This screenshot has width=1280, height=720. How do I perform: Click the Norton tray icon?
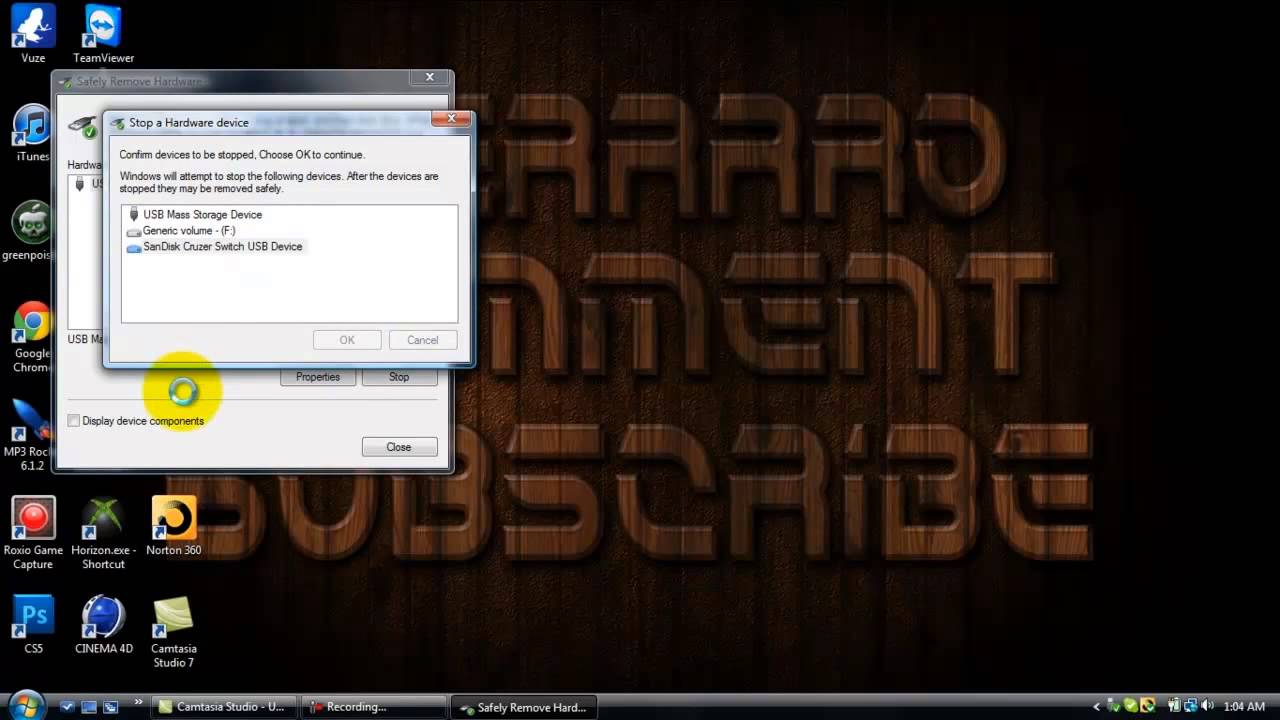[x=1148, y=706]
